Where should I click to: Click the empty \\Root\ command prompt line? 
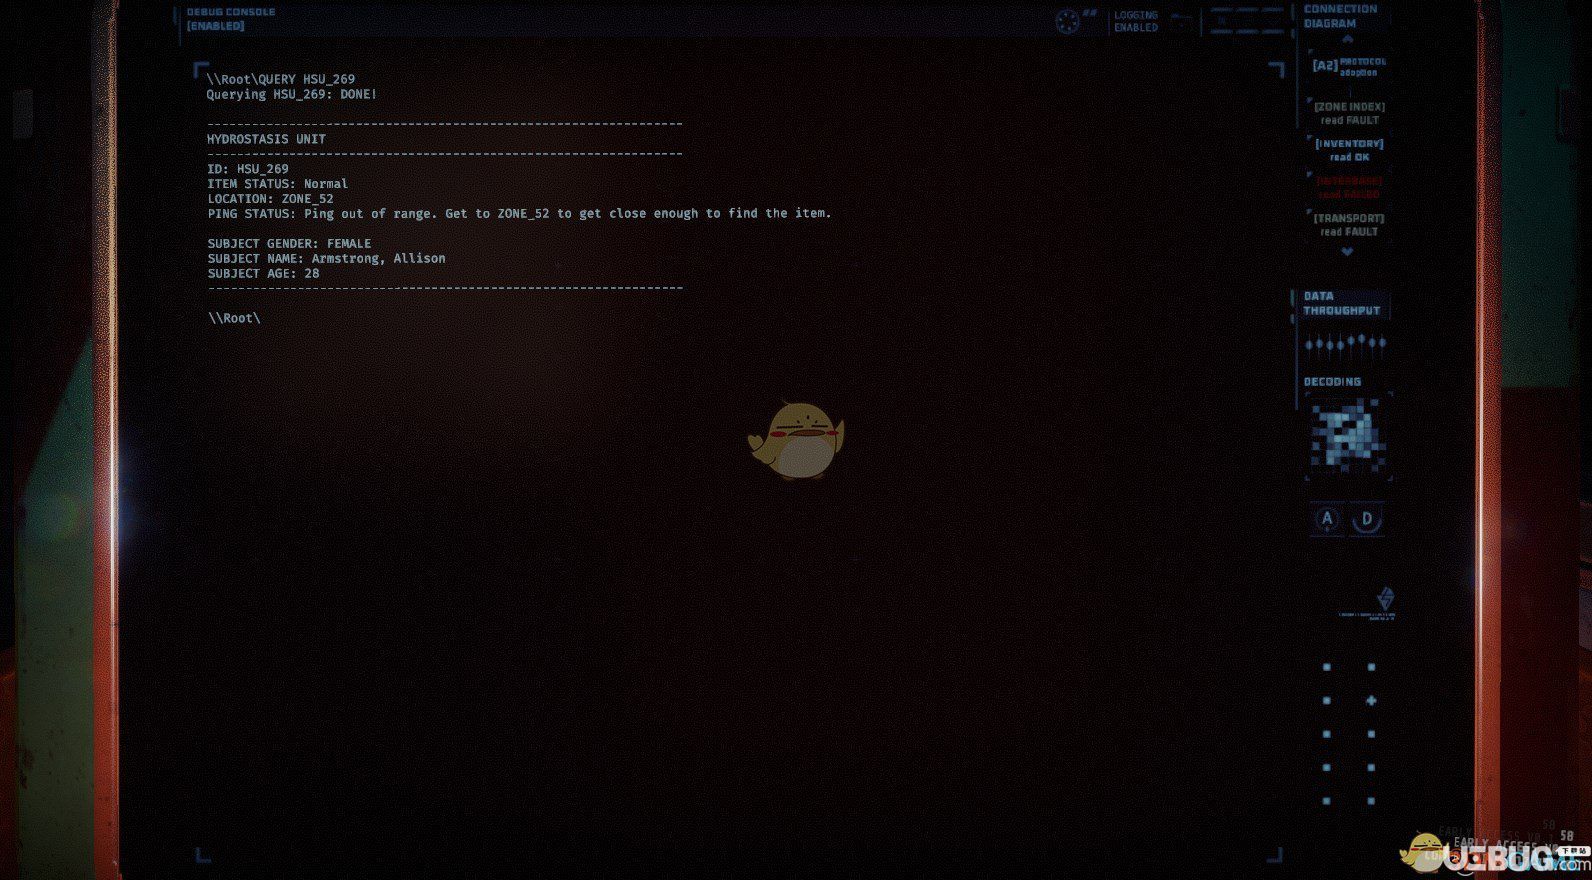(x=234, y=318)
